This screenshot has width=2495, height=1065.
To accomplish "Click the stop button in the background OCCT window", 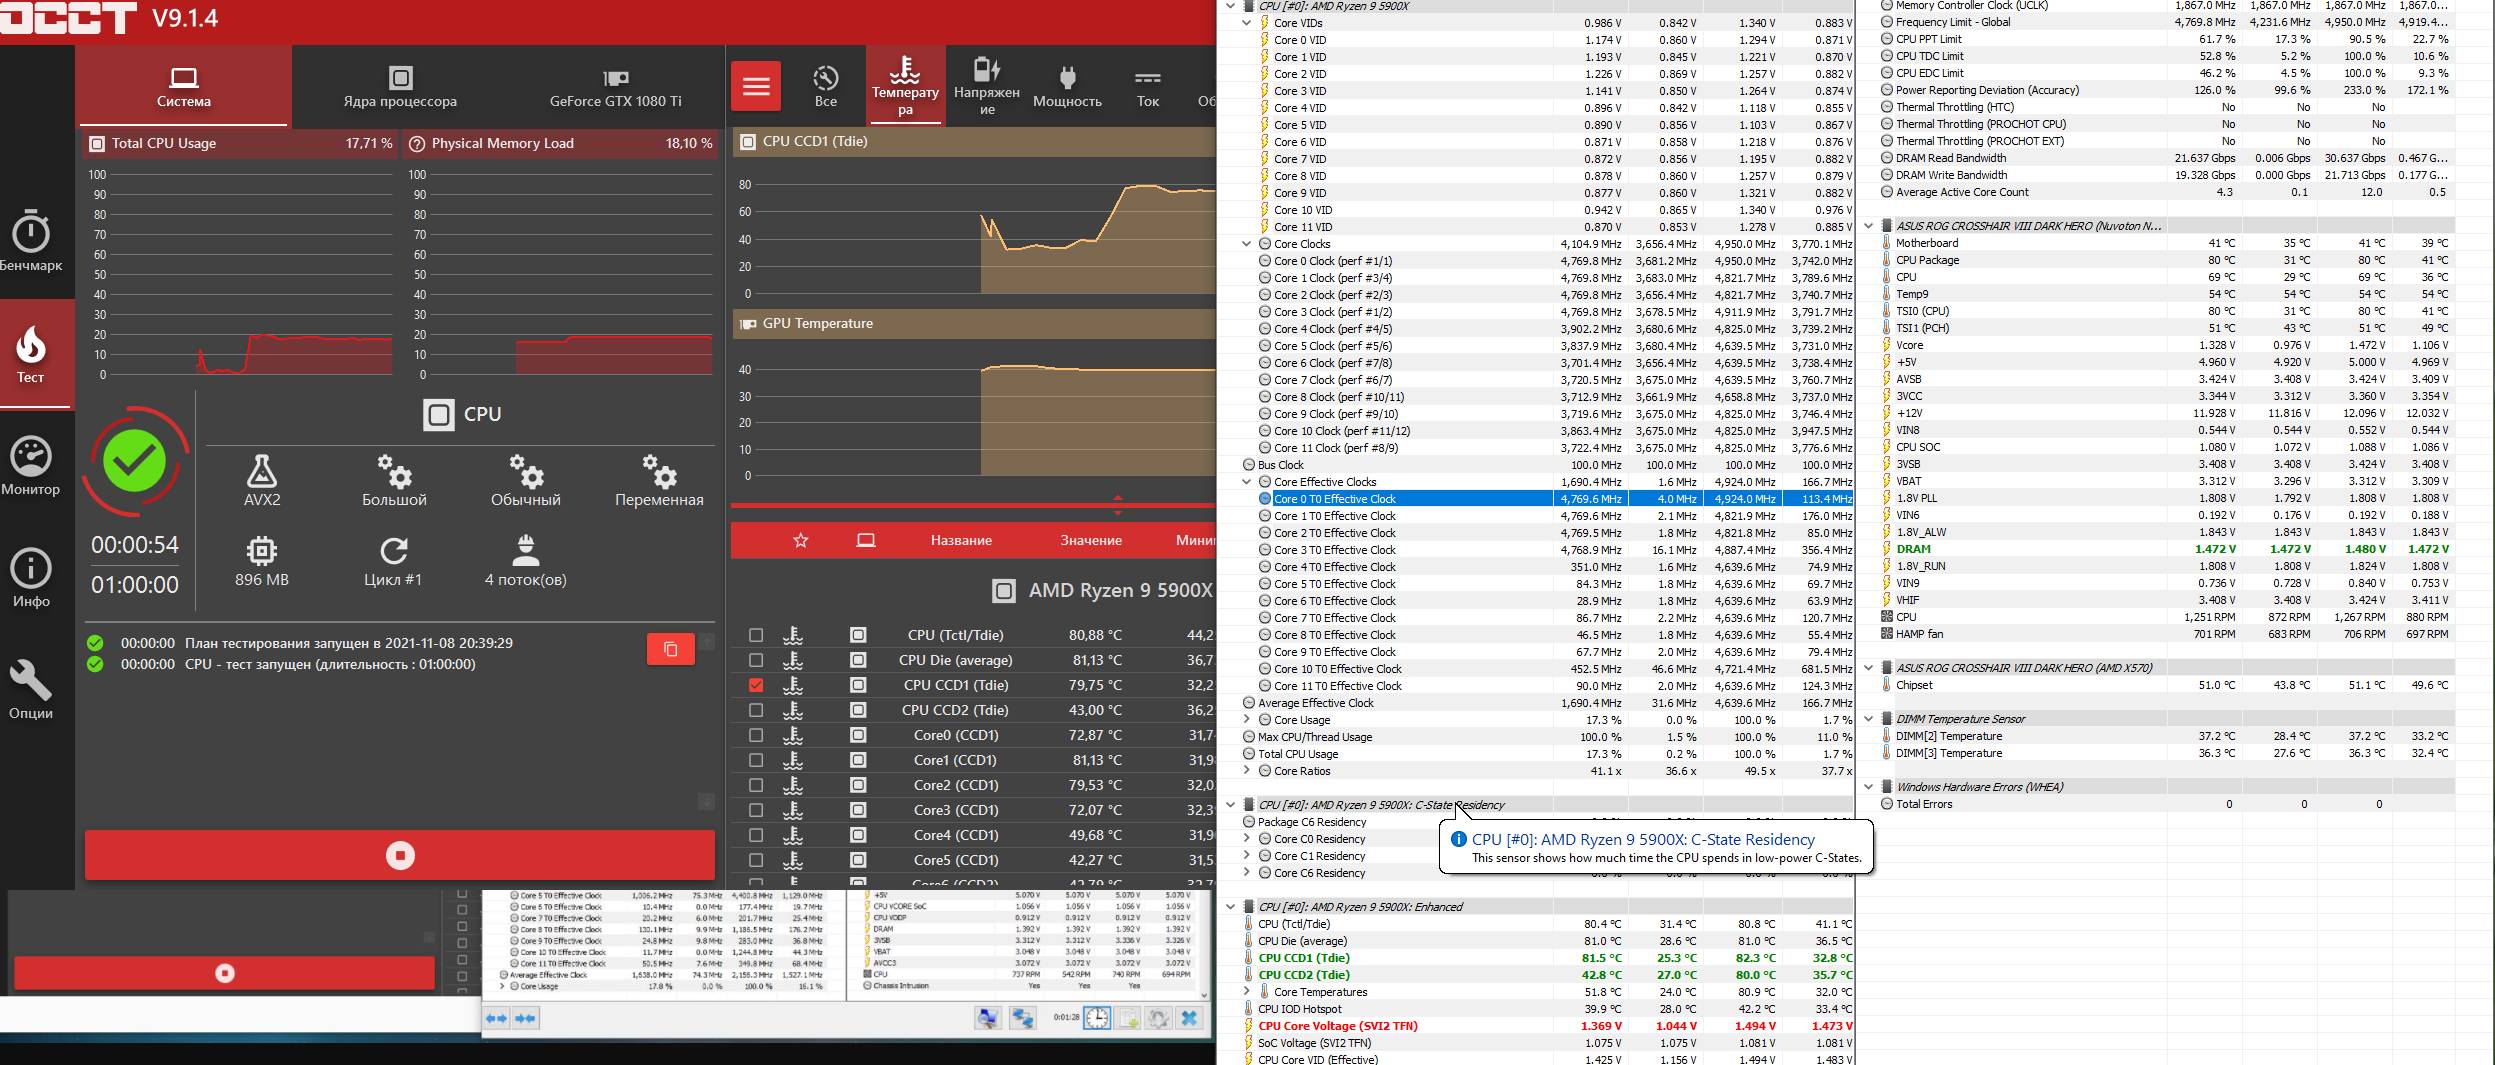I will coord(225,973).
